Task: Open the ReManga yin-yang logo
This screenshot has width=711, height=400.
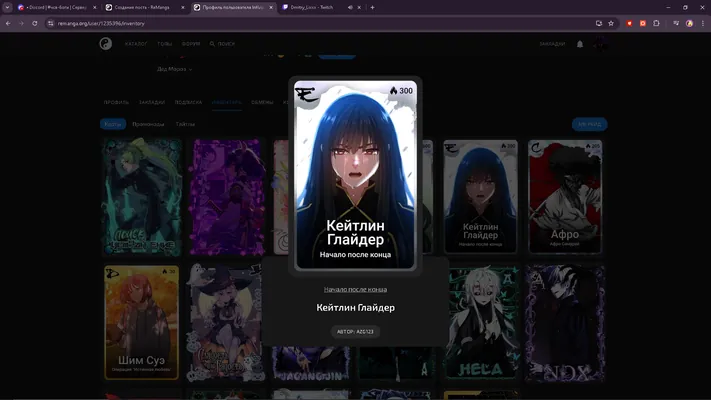Action: pyautogui.click(x=106, y=44)
